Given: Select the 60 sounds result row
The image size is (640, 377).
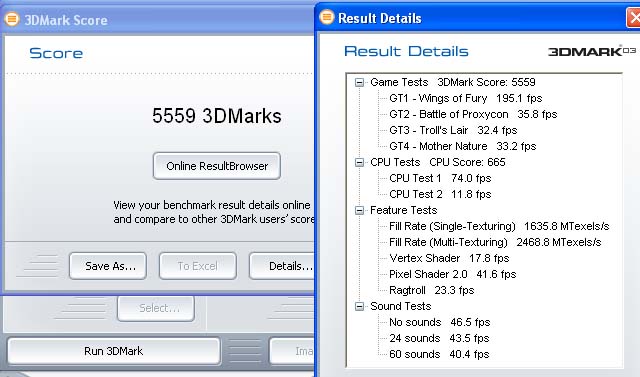Looking at the screenshot, I should coord(439,354).
